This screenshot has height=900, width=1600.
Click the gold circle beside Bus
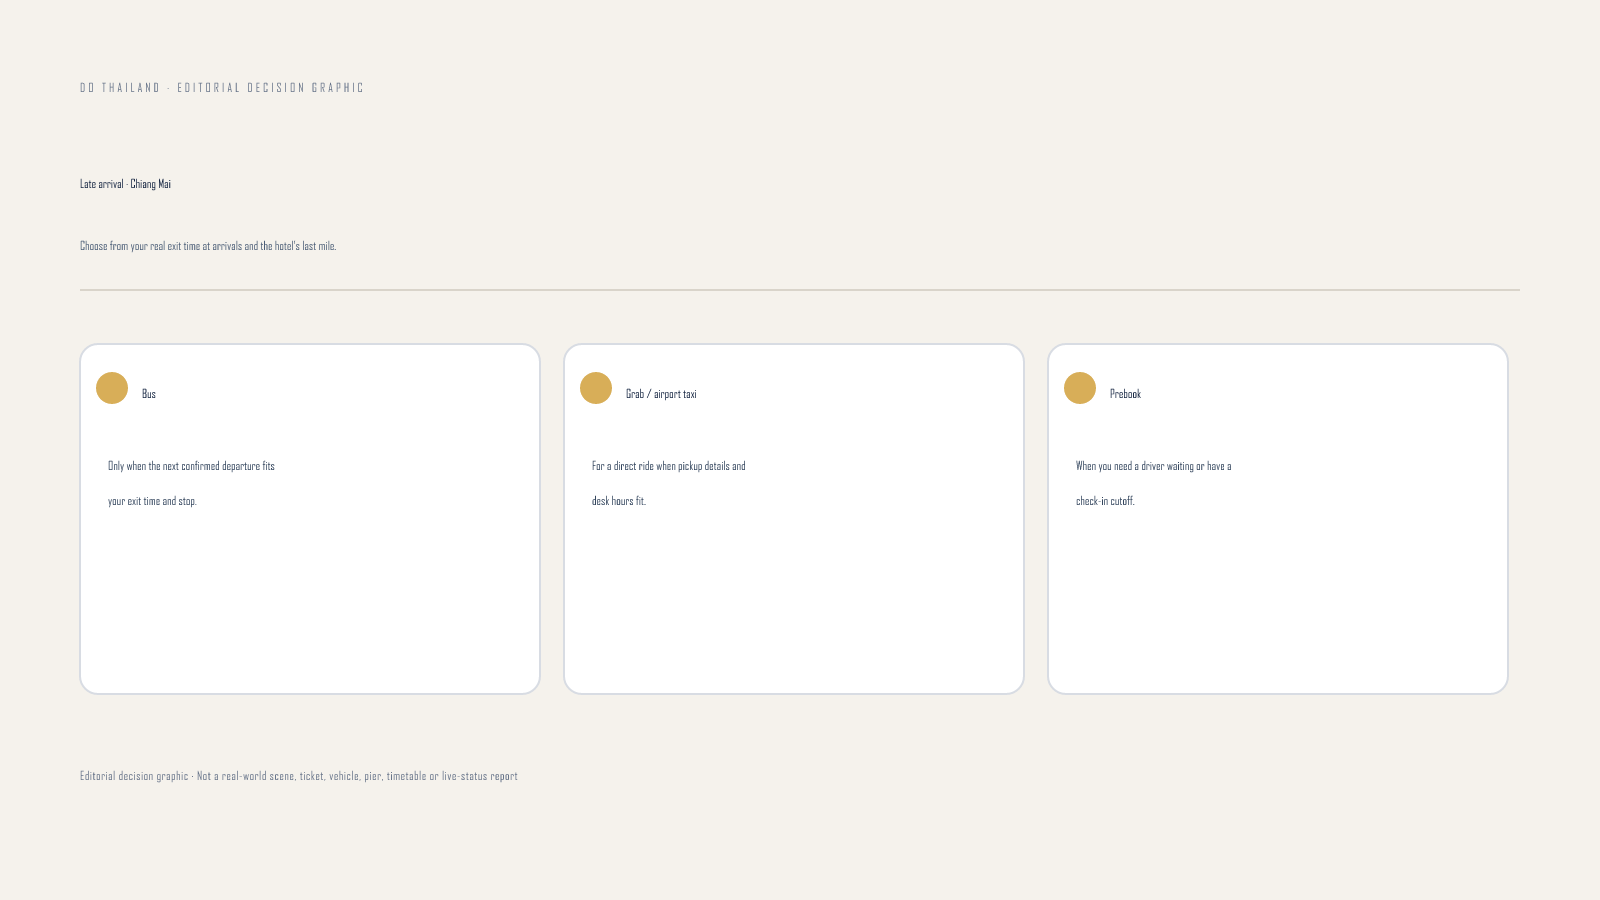tap(112, 388)
